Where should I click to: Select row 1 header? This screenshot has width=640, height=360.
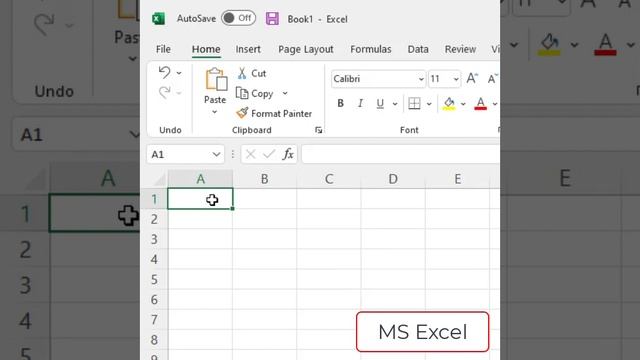pyautogui.click(x=154, y=199)
